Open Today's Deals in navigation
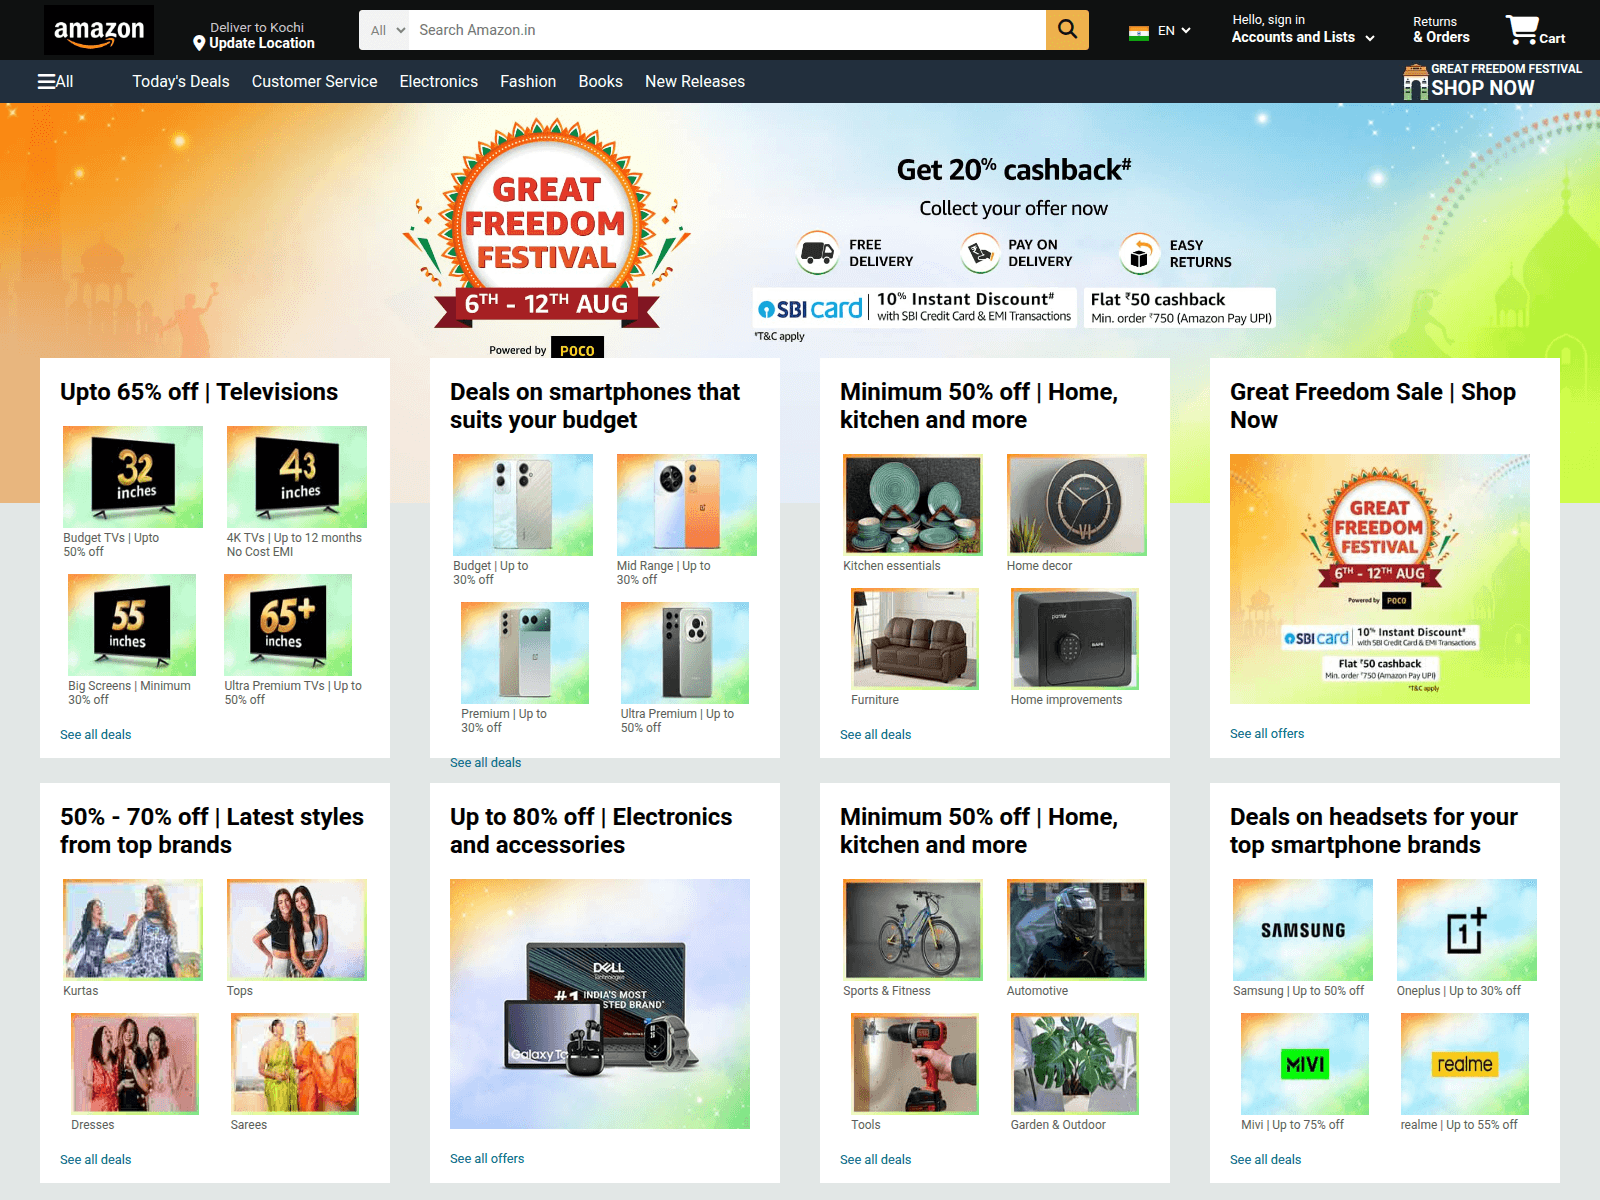Screen dimensions: 1600x1200 pos(181,82)
